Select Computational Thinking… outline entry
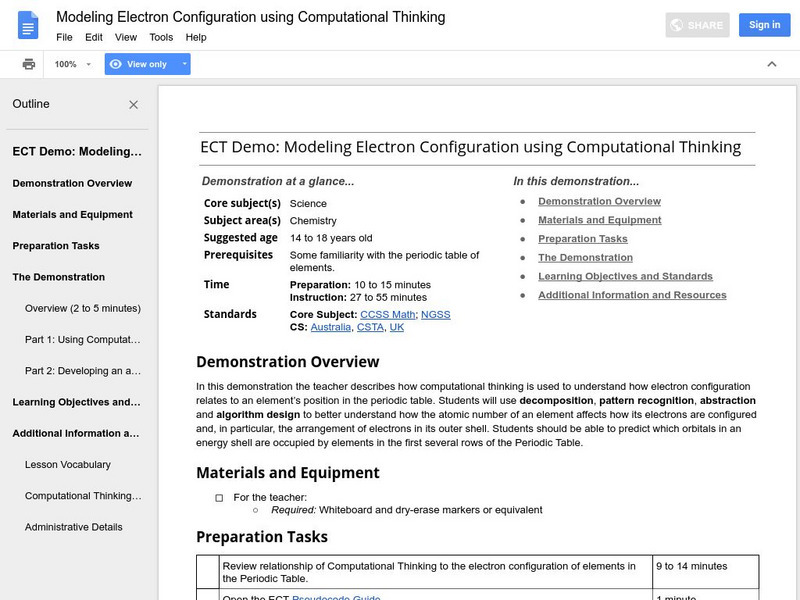Image resolution: width=800 pixels, height=600 pixels. (x=83, y=495)
